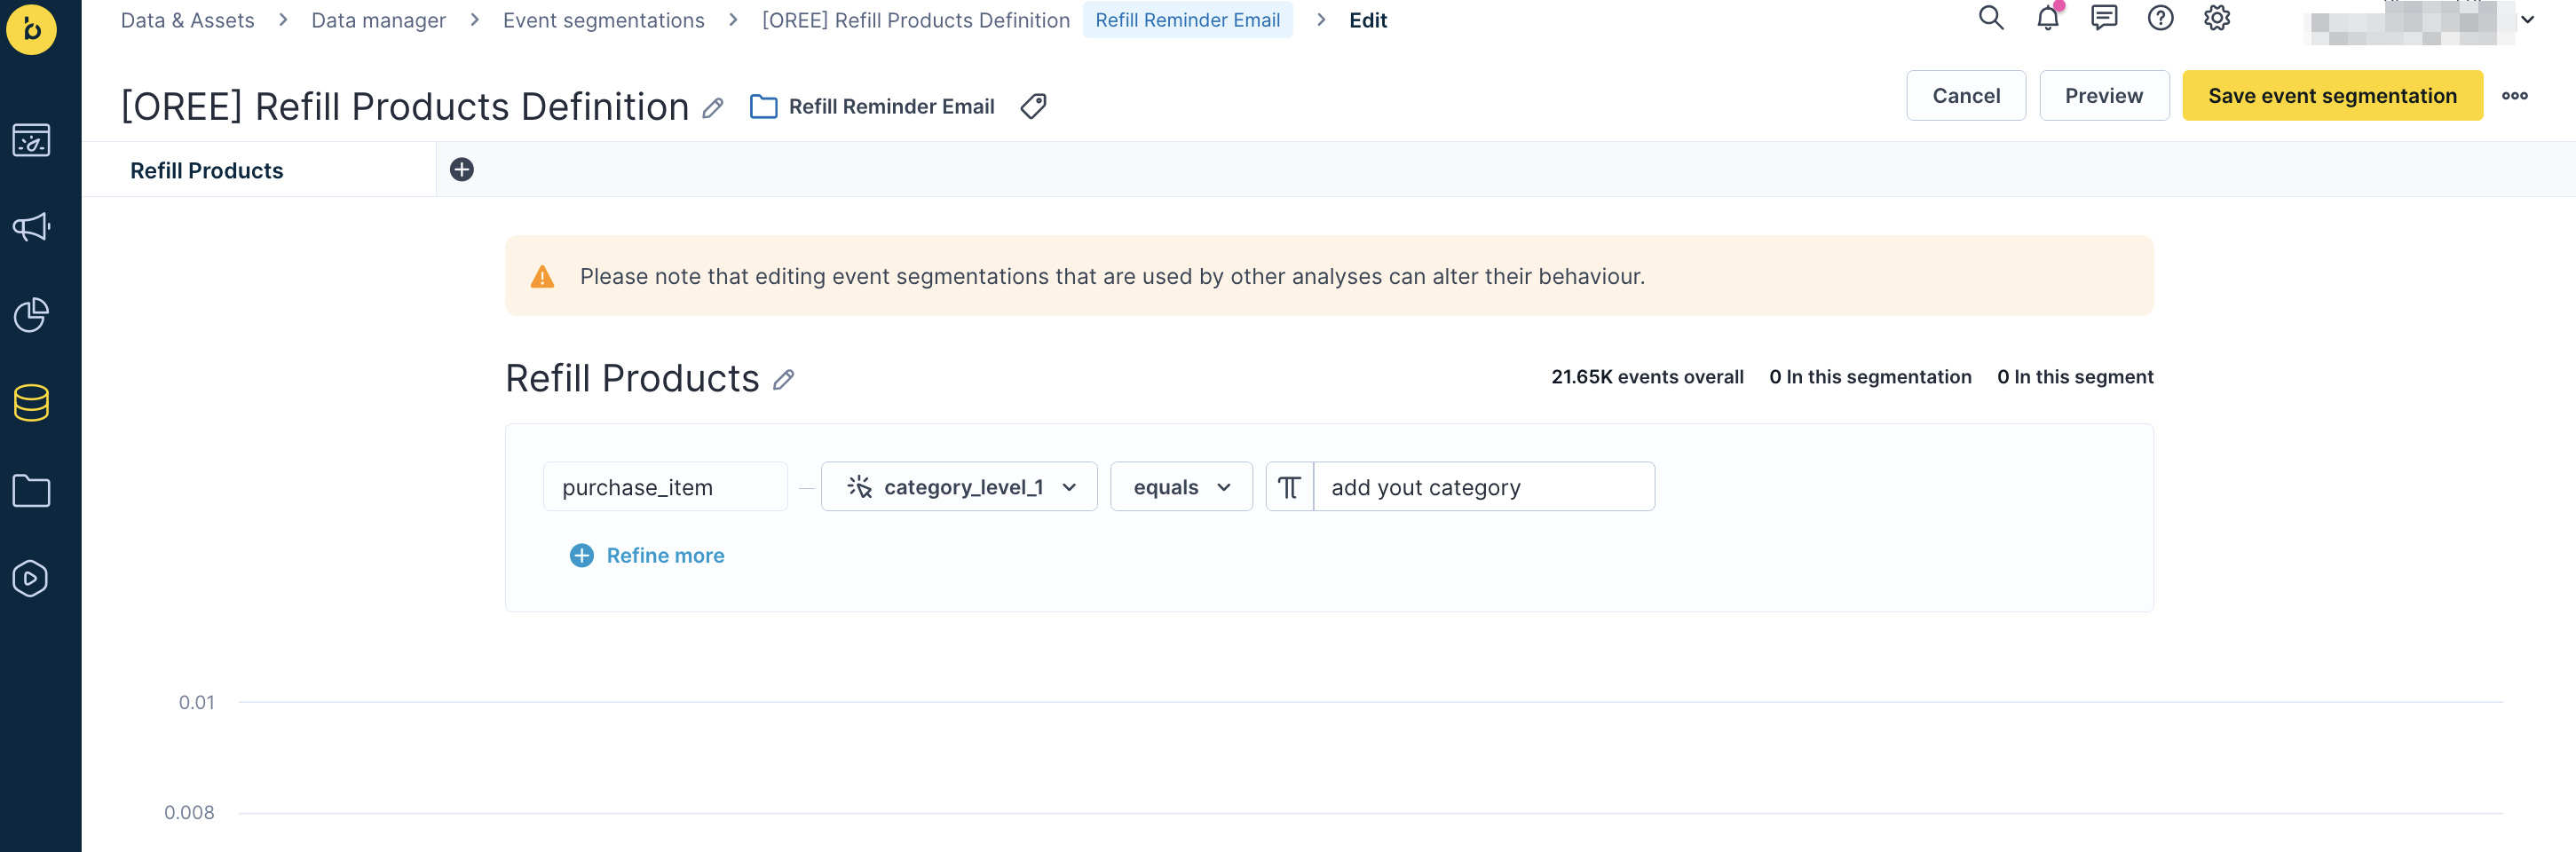Image resolution: width=2576 pixels, height=852 pixels.
Task: Click the Bloomreach logo icon
Action: (x=31, y=28)
